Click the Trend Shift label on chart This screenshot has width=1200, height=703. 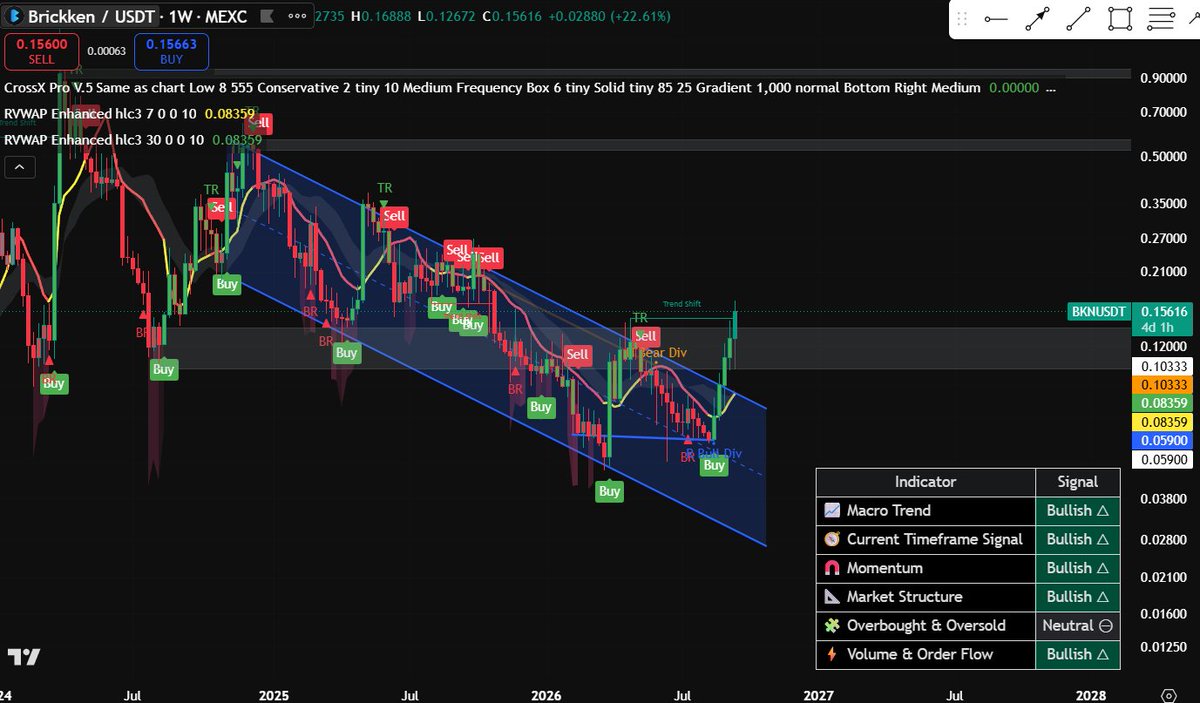point(682,304)
